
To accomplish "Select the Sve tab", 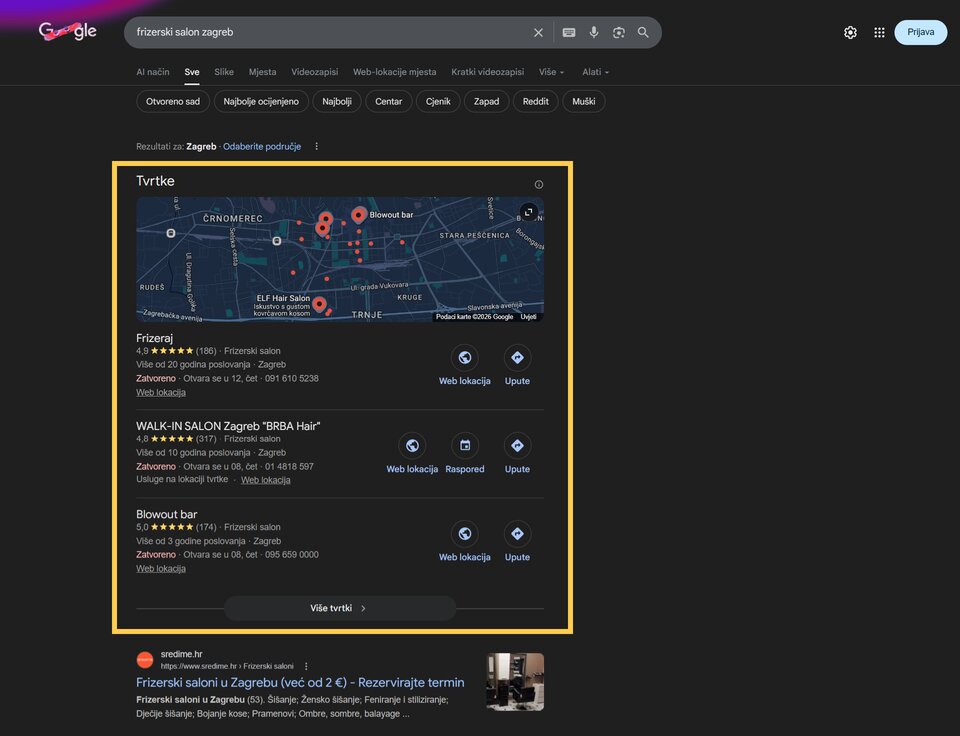I will pyautogui.click(x=192, y=72).
